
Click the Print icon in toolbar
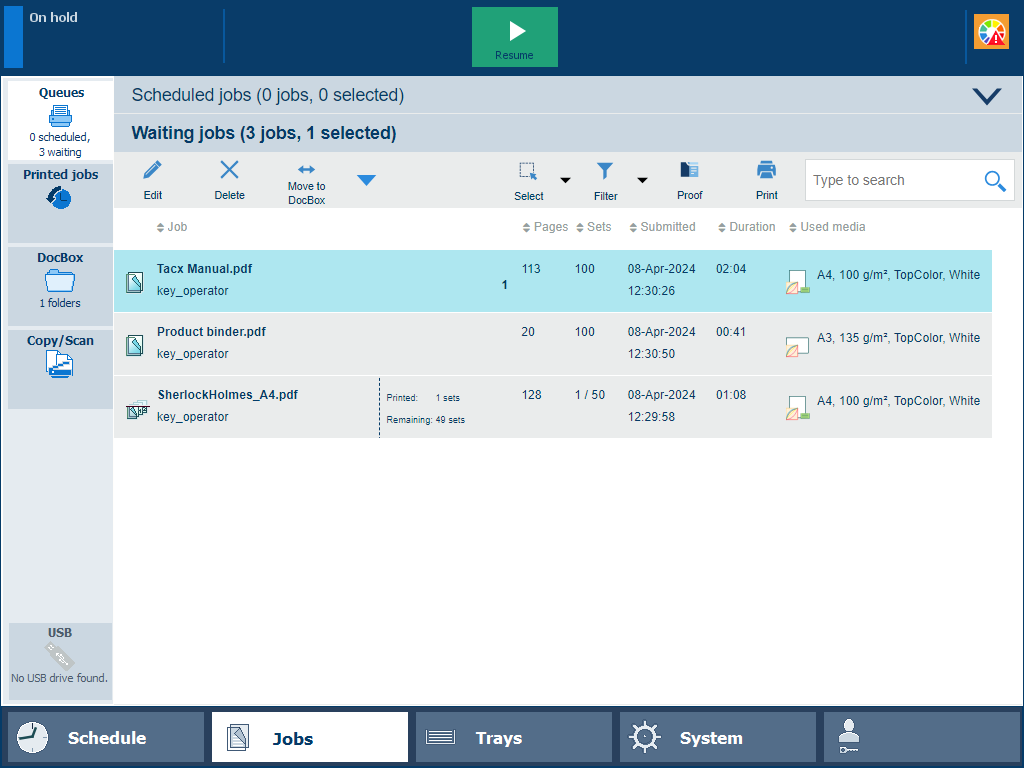point(766,171)
